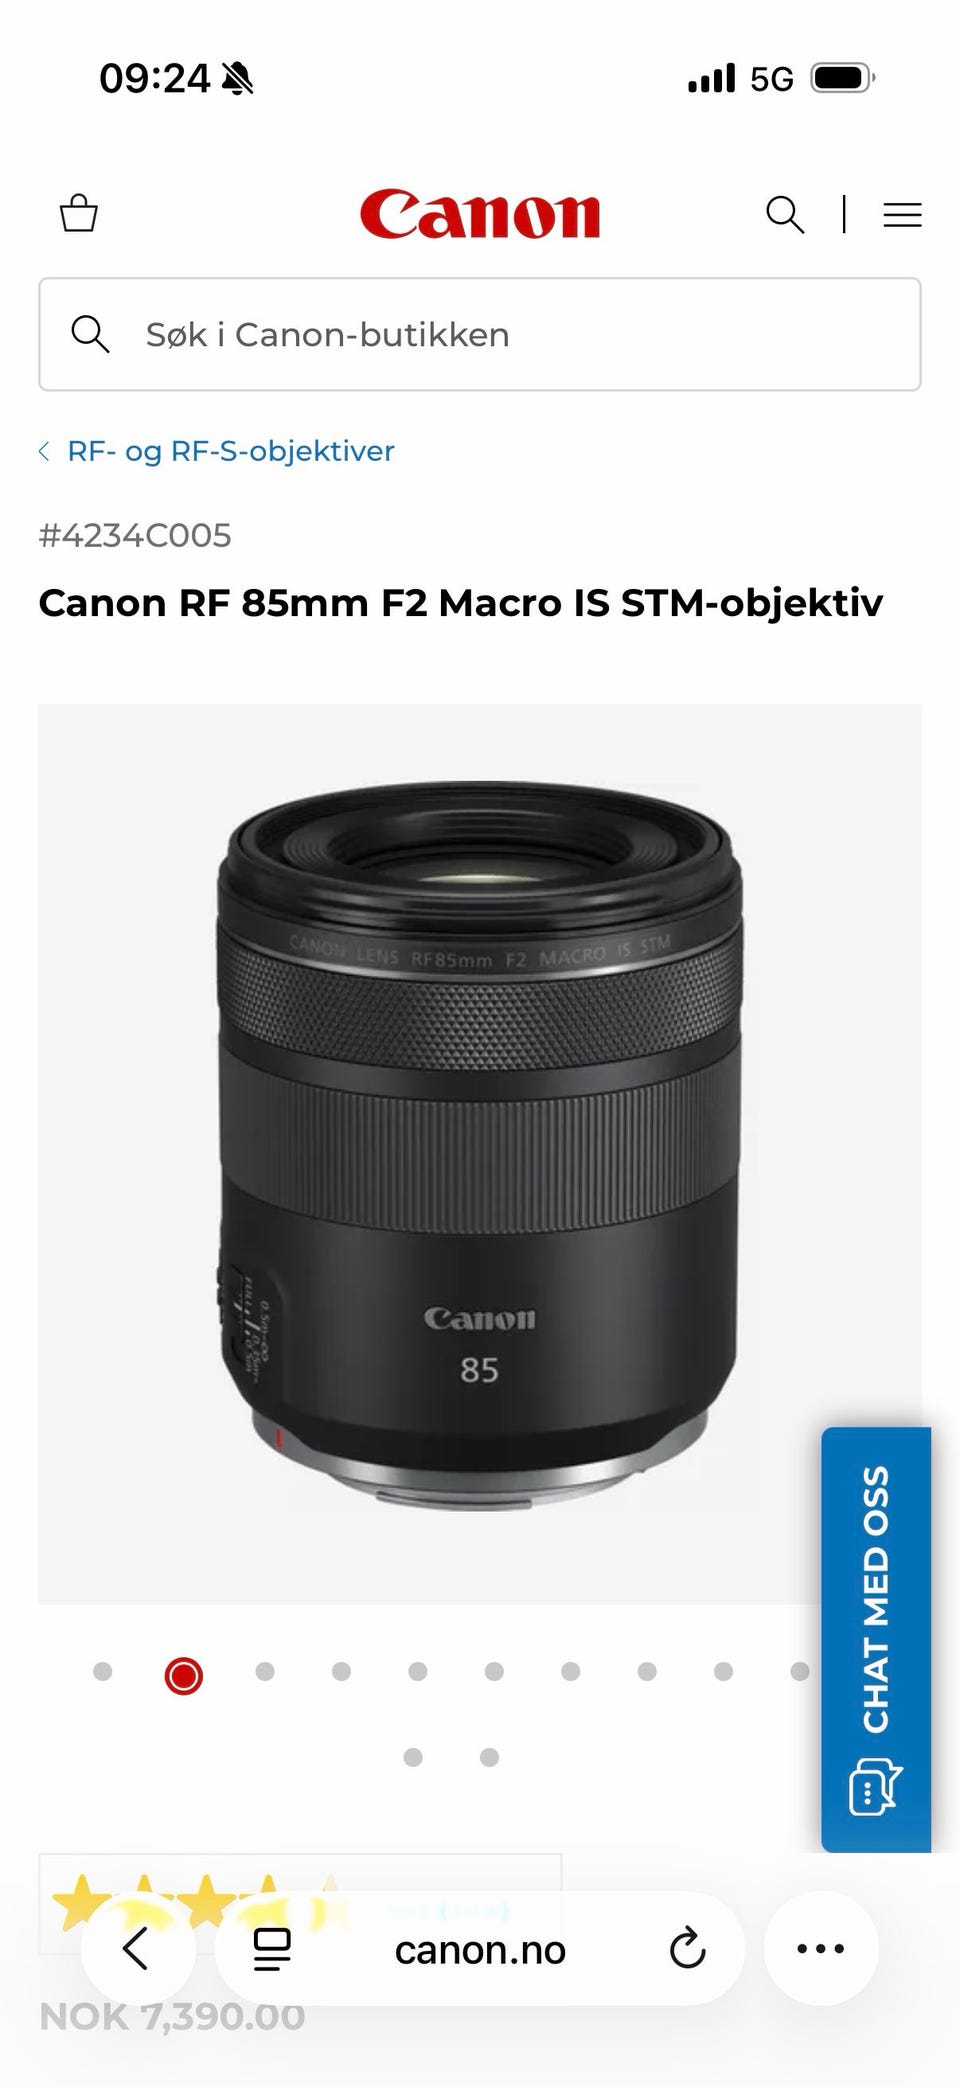Select the active red carousel dot

[x=184, y=1675]
